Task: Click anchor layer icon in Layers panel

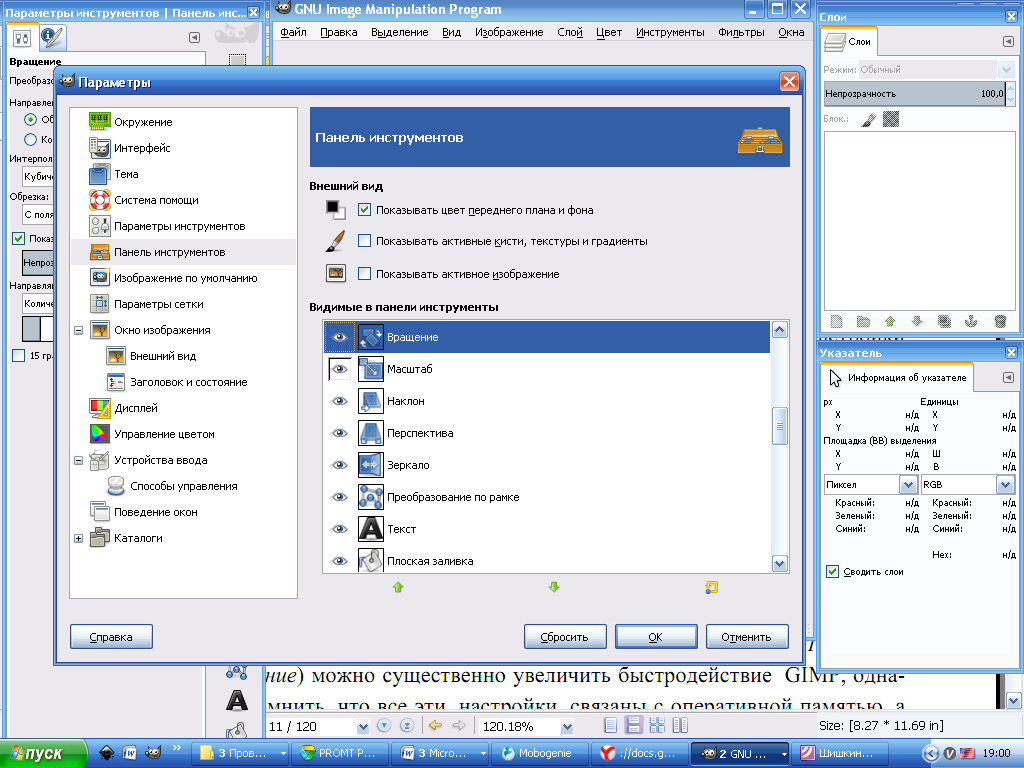Action: coord(971,321)
